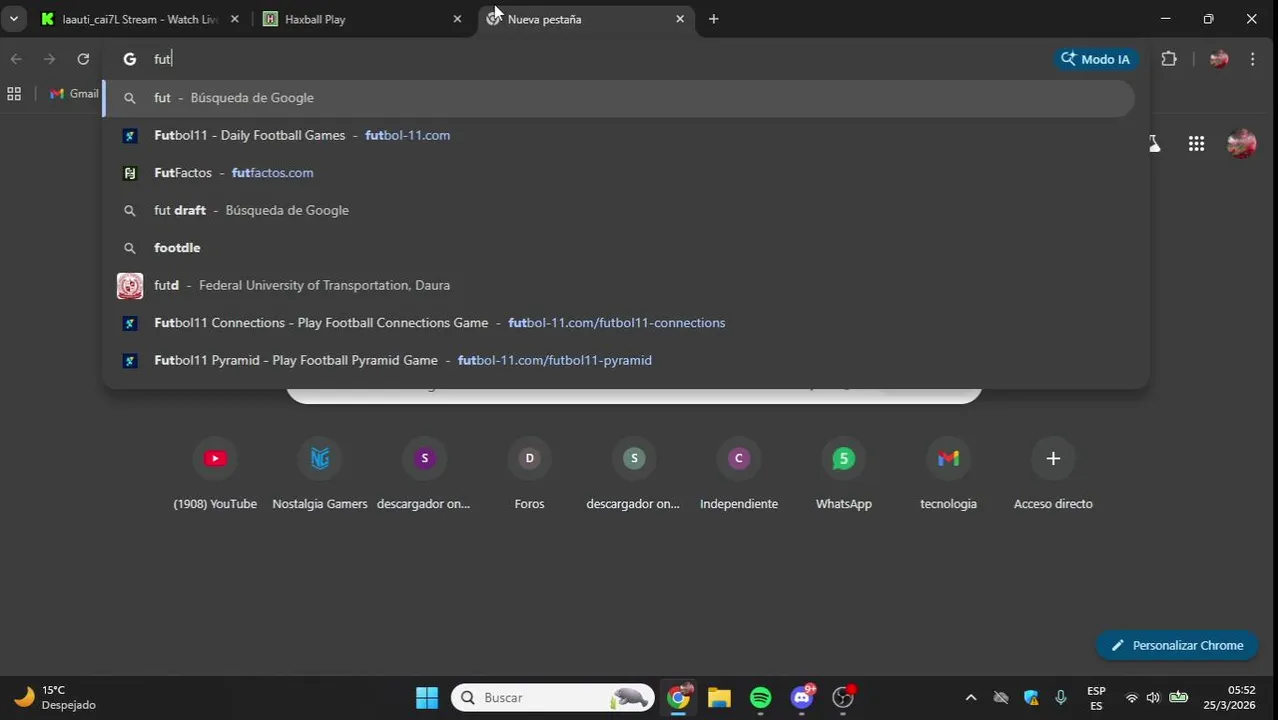Go back with the back arrow
The image size is (1278, 720).
click(x=16, y=59)
